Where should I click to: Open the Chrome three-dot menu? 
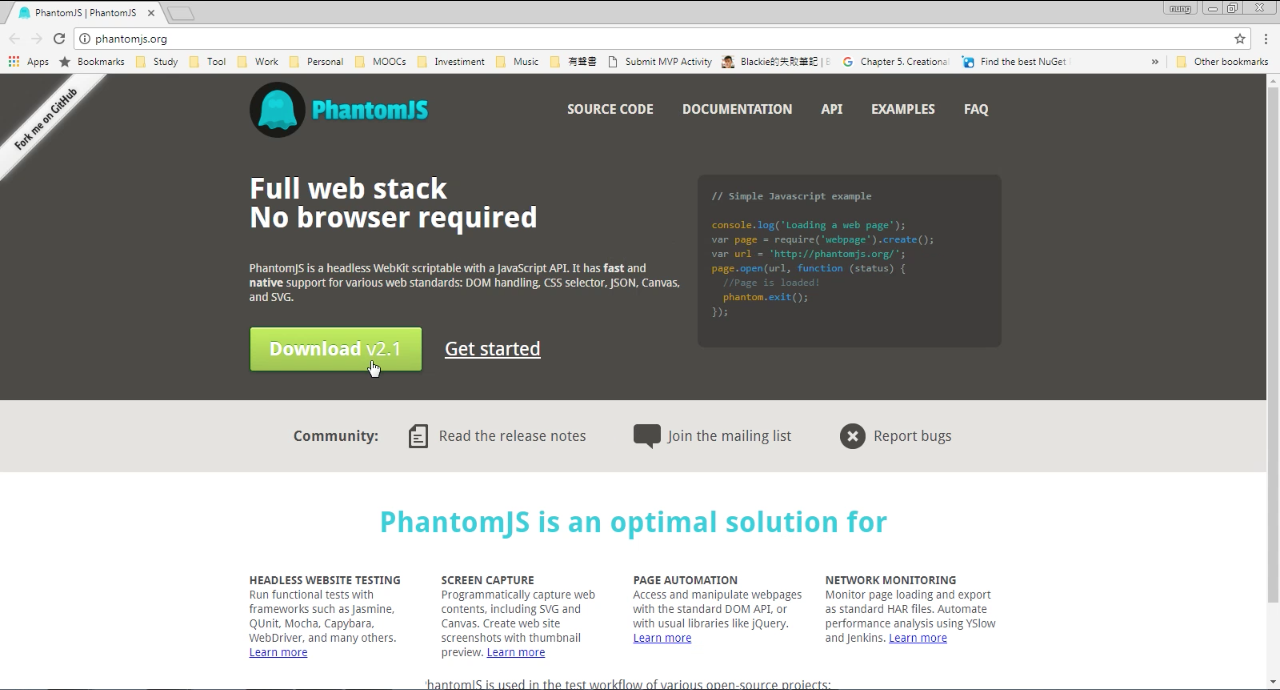(1266, 39)
